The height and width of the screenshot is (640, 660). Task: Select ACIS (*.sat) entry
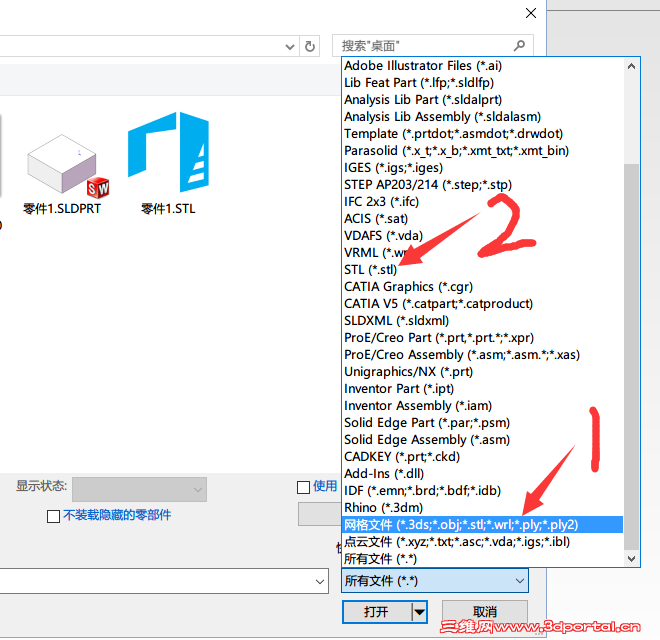(482, 219)
